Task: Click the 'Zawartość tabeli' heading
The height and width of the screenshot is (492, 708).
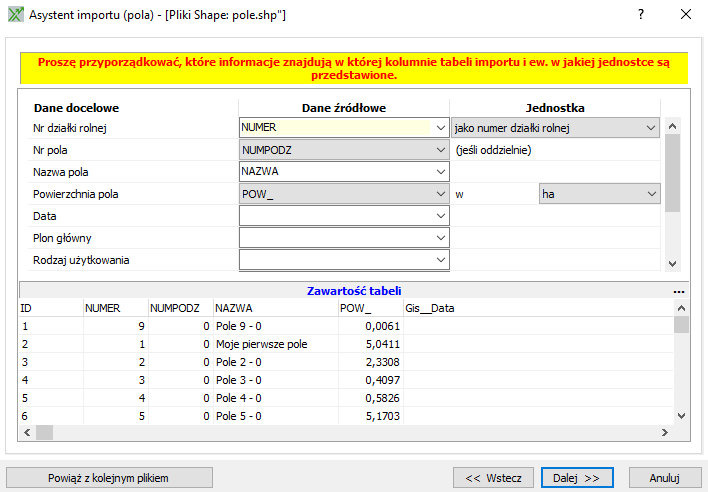Action: click(x=354, y=291)
